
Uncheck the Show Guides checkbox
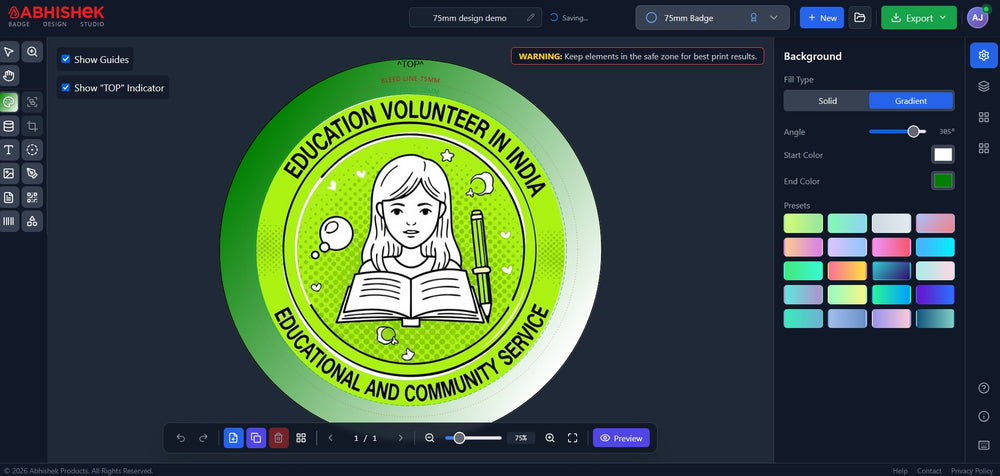[66, 59]
